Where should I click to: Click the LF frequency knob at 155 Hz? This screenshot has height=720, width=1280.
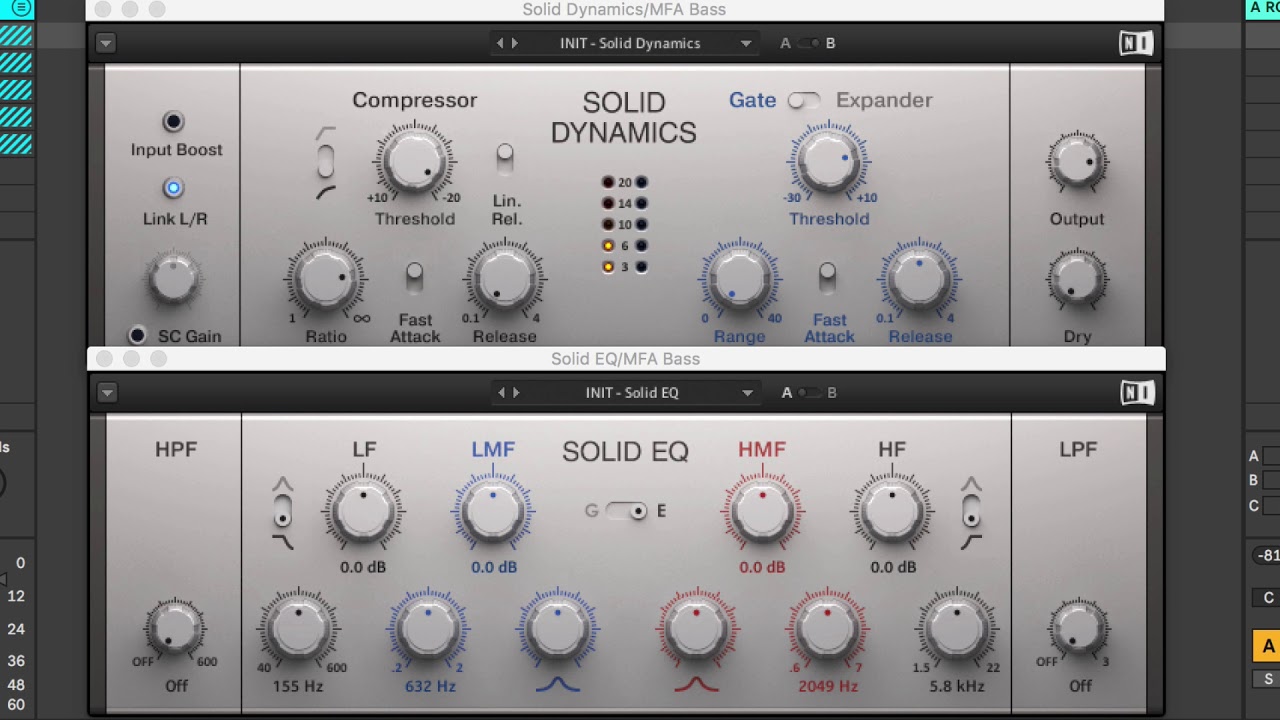tap(299, 629)
